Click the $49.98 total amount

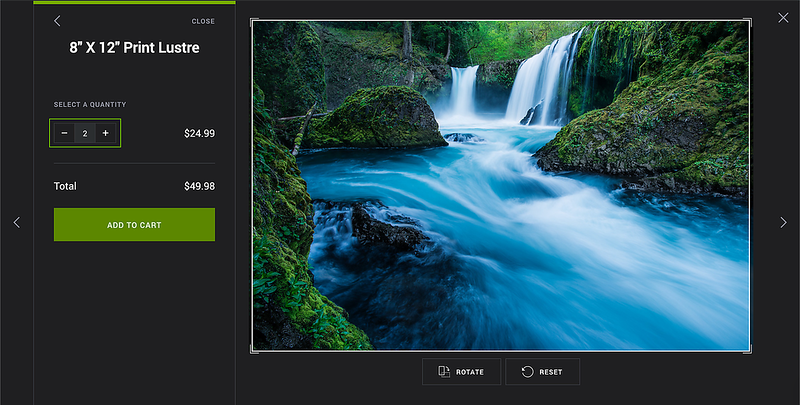tap(199, 186)
